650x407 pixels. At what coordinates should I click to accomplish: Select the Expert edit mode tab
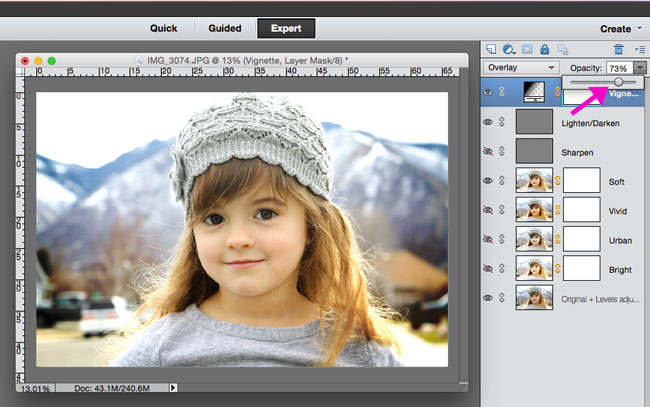(x=286, y=28)
